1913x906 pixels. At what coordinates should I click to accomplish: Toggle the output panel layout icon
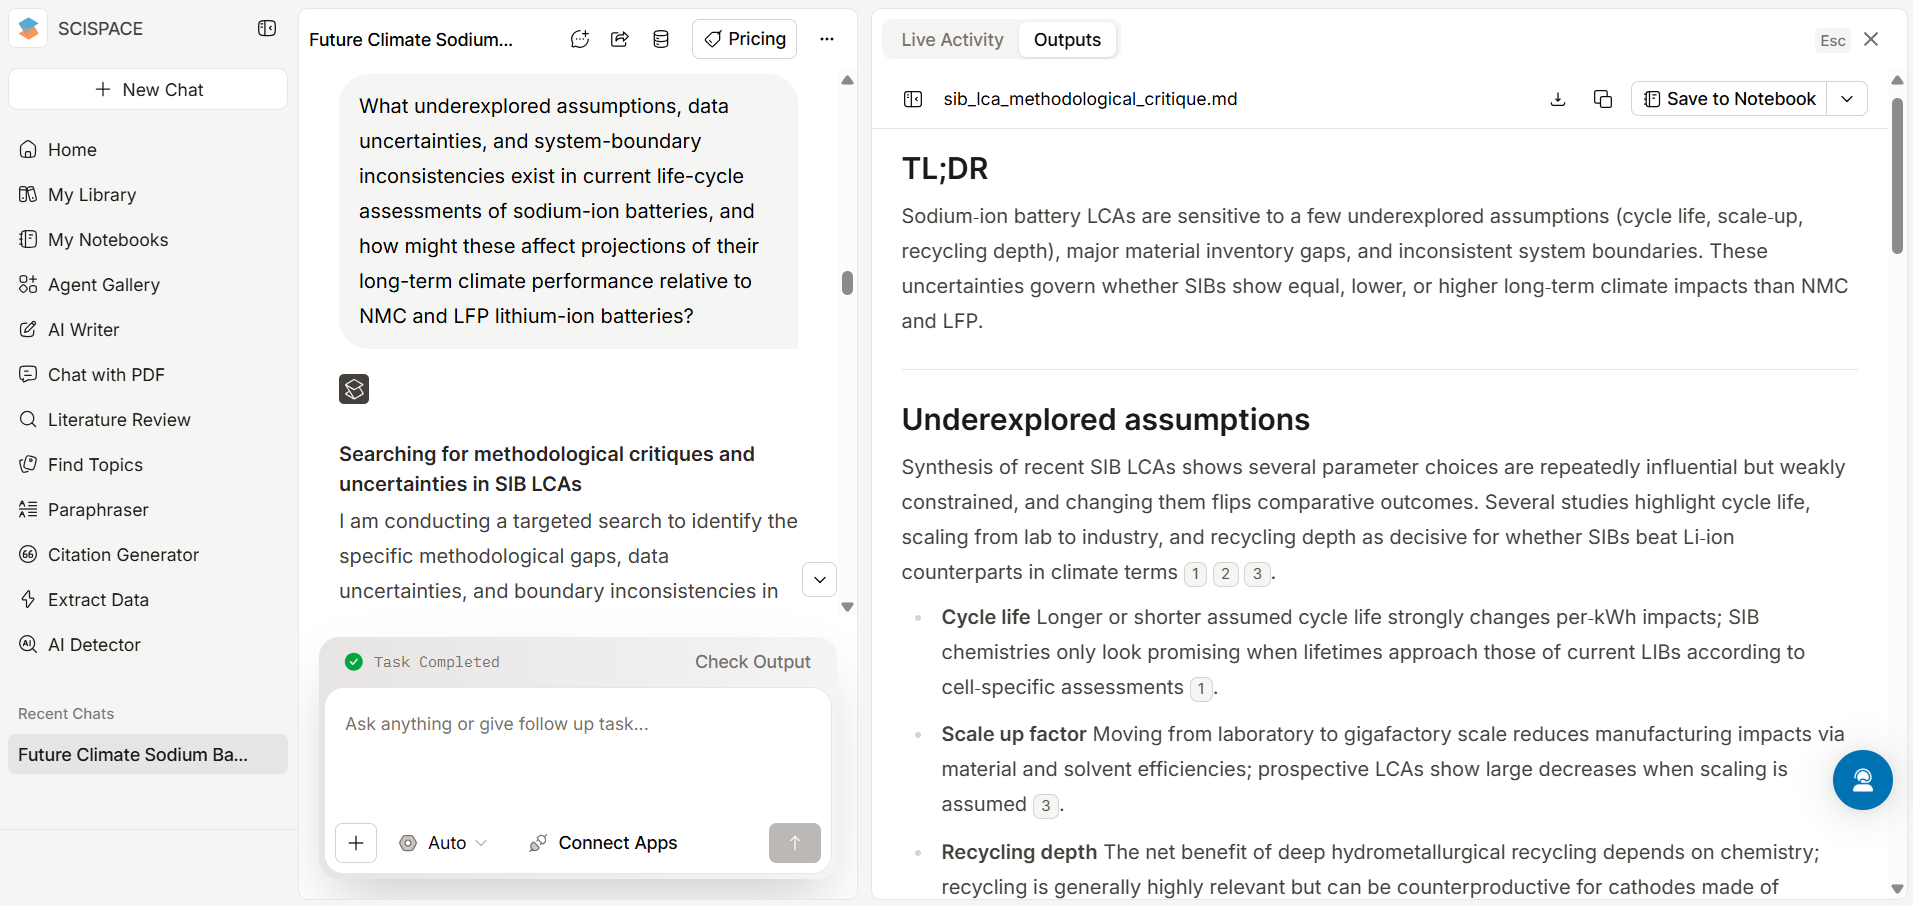point(913,99)
